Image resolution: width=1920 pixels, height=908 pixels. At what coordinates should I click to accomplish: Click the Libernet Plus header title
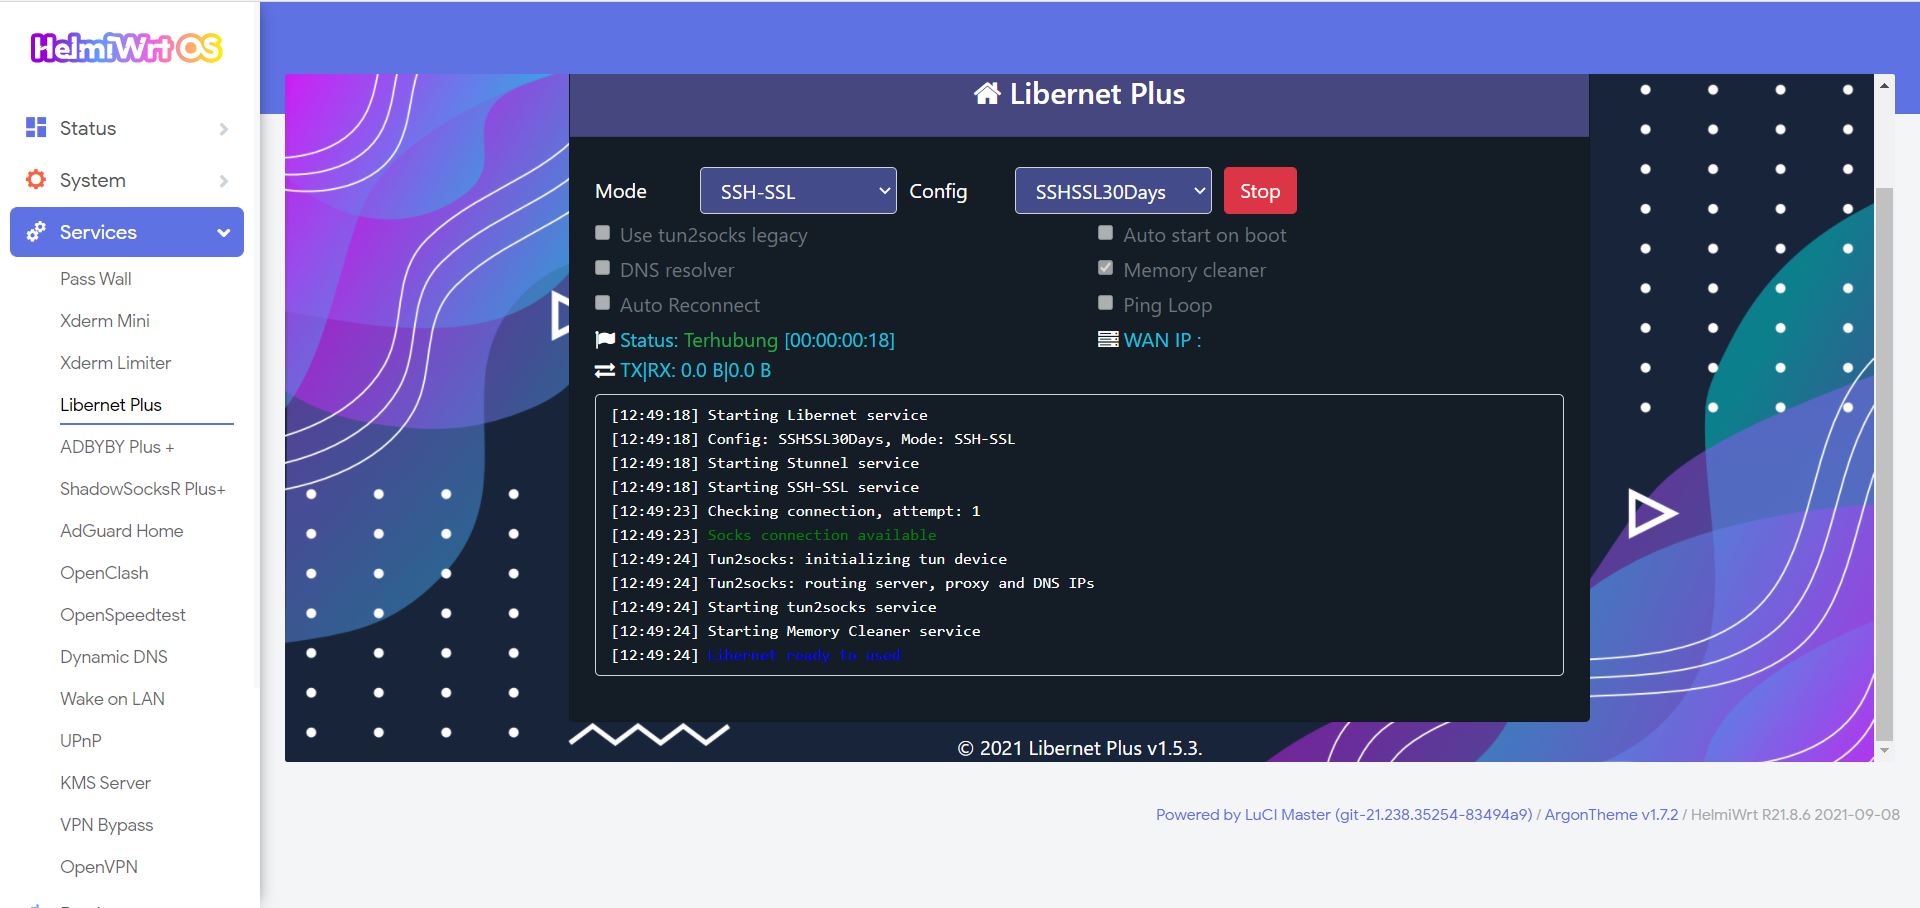(1097, 94)
